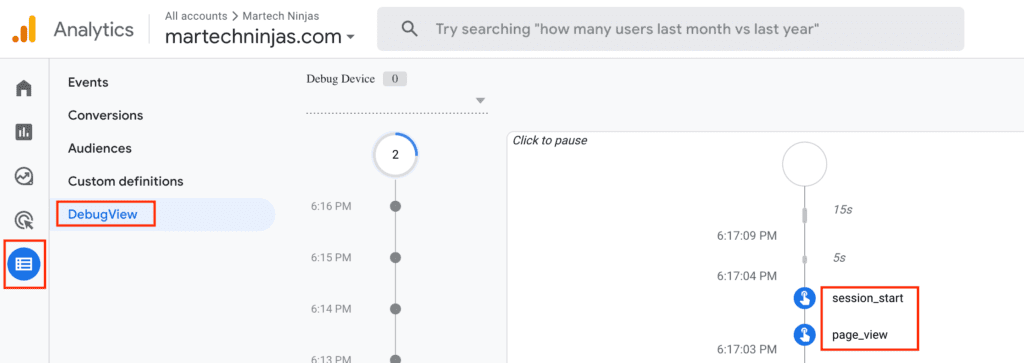Select the 6:15 PM timeline dot
Screen dimensions: 1024x363
pyautogui.click(x=395, y=257)
